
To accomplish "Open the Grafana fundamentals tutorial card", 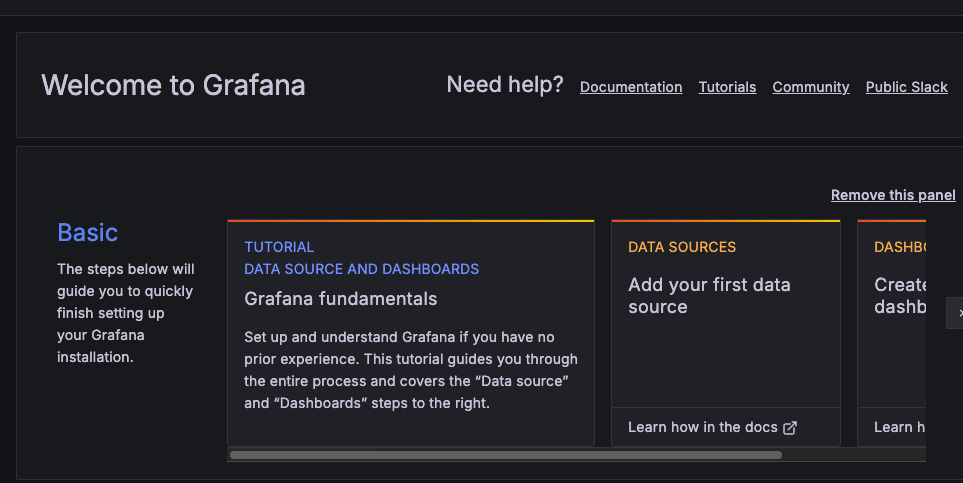I will [x=411, y=333].
